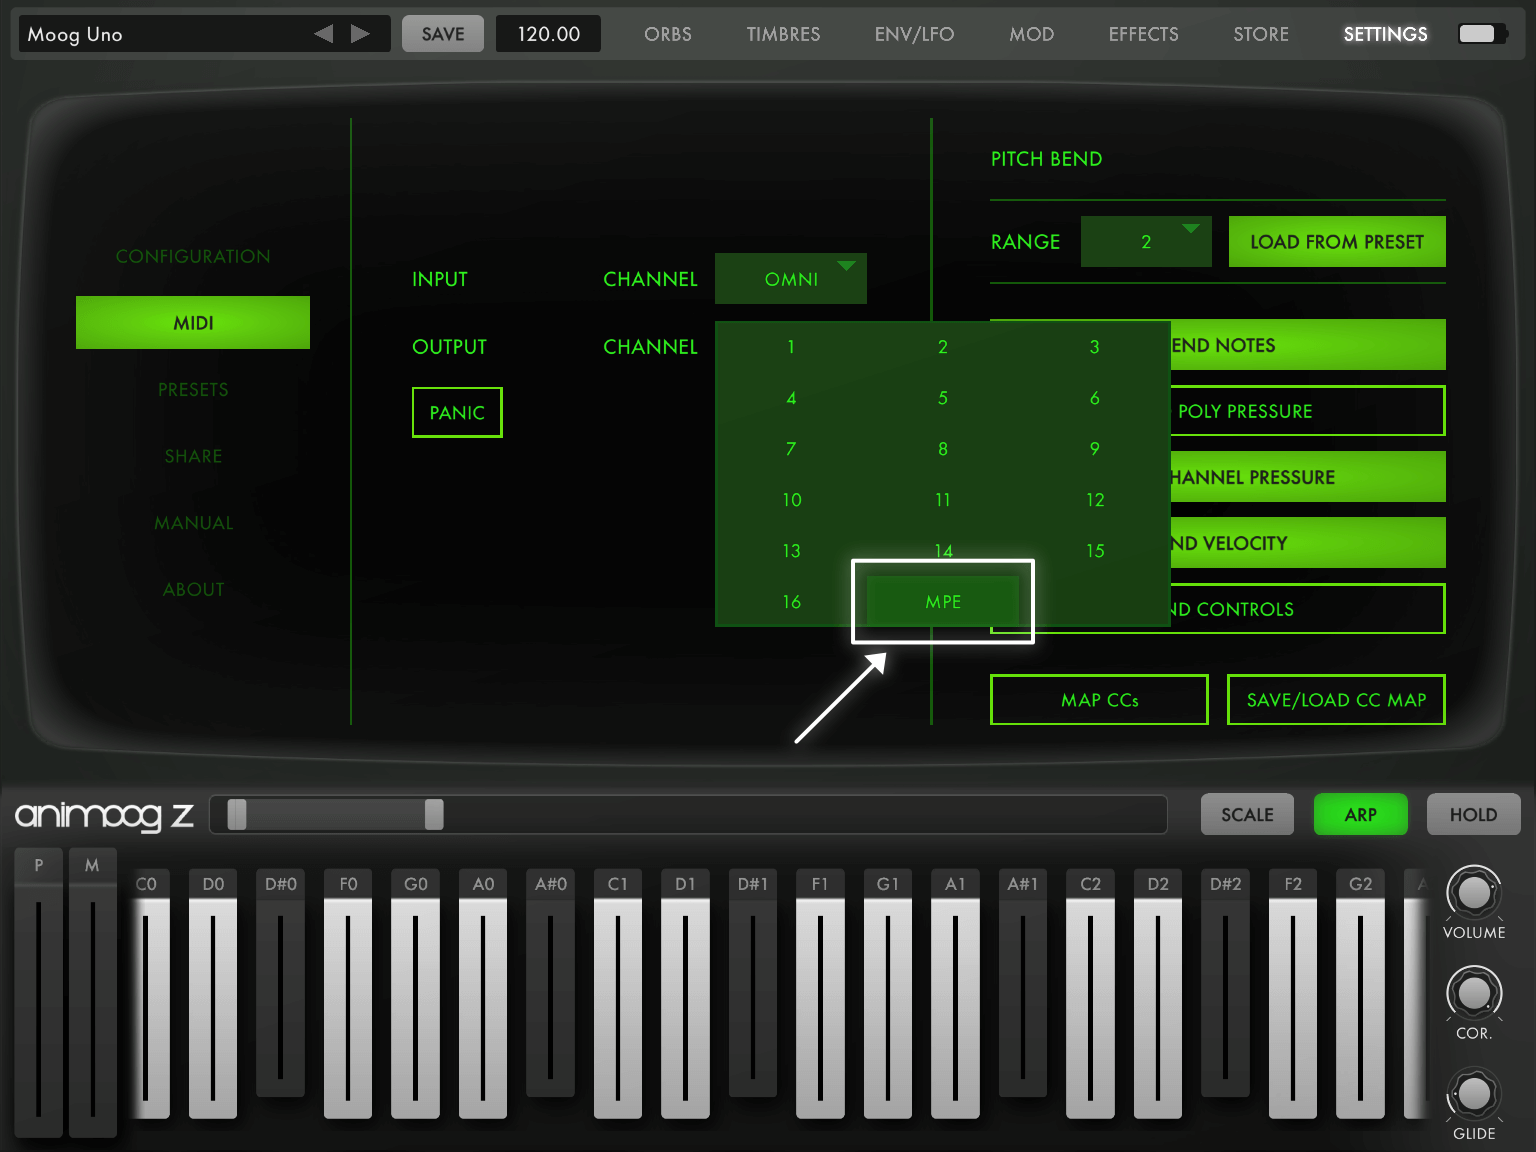The image size is (1536, 1152).
Task: Open CONFIGURATION settings page
Action: click(193, 256)
